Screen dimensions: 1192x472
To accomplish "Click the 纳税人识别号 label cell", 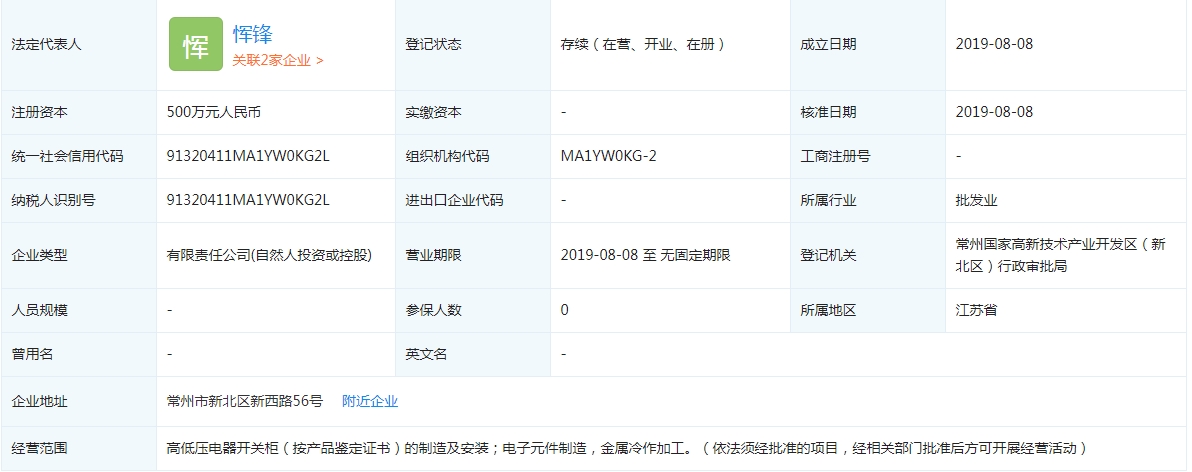I will point(53,200).
